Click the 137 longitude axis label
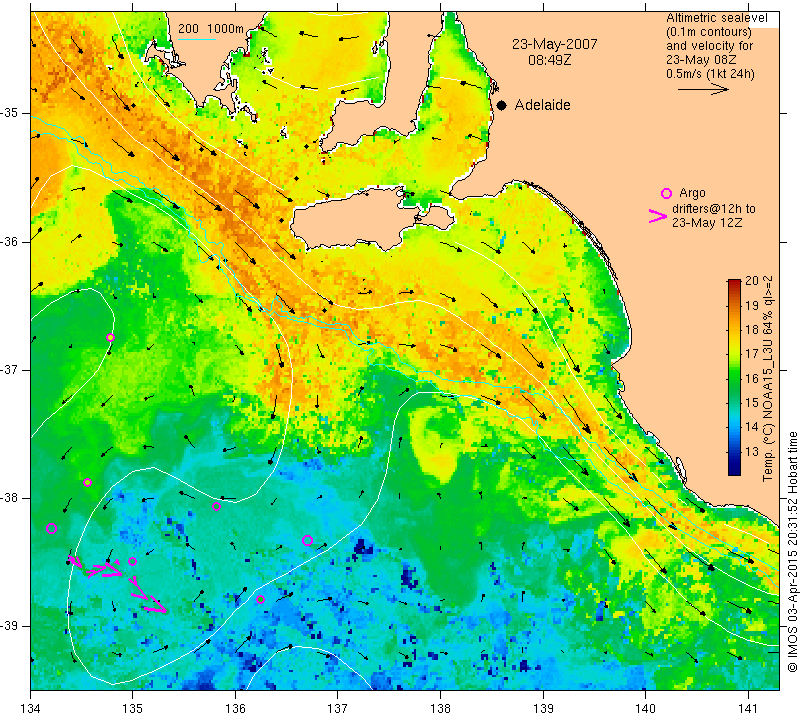Image resolution: width=800 pixels, height=720 pixels. (x=338, y=709)
